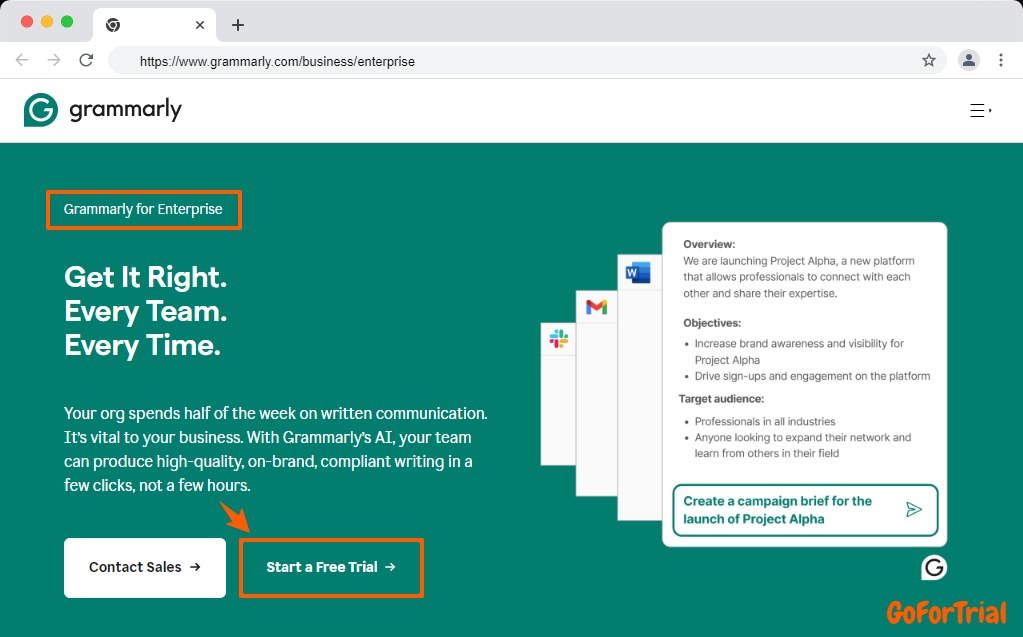Click the Microsoft Word icon card
The image size is (1023, 637).
tap(637, 272)
